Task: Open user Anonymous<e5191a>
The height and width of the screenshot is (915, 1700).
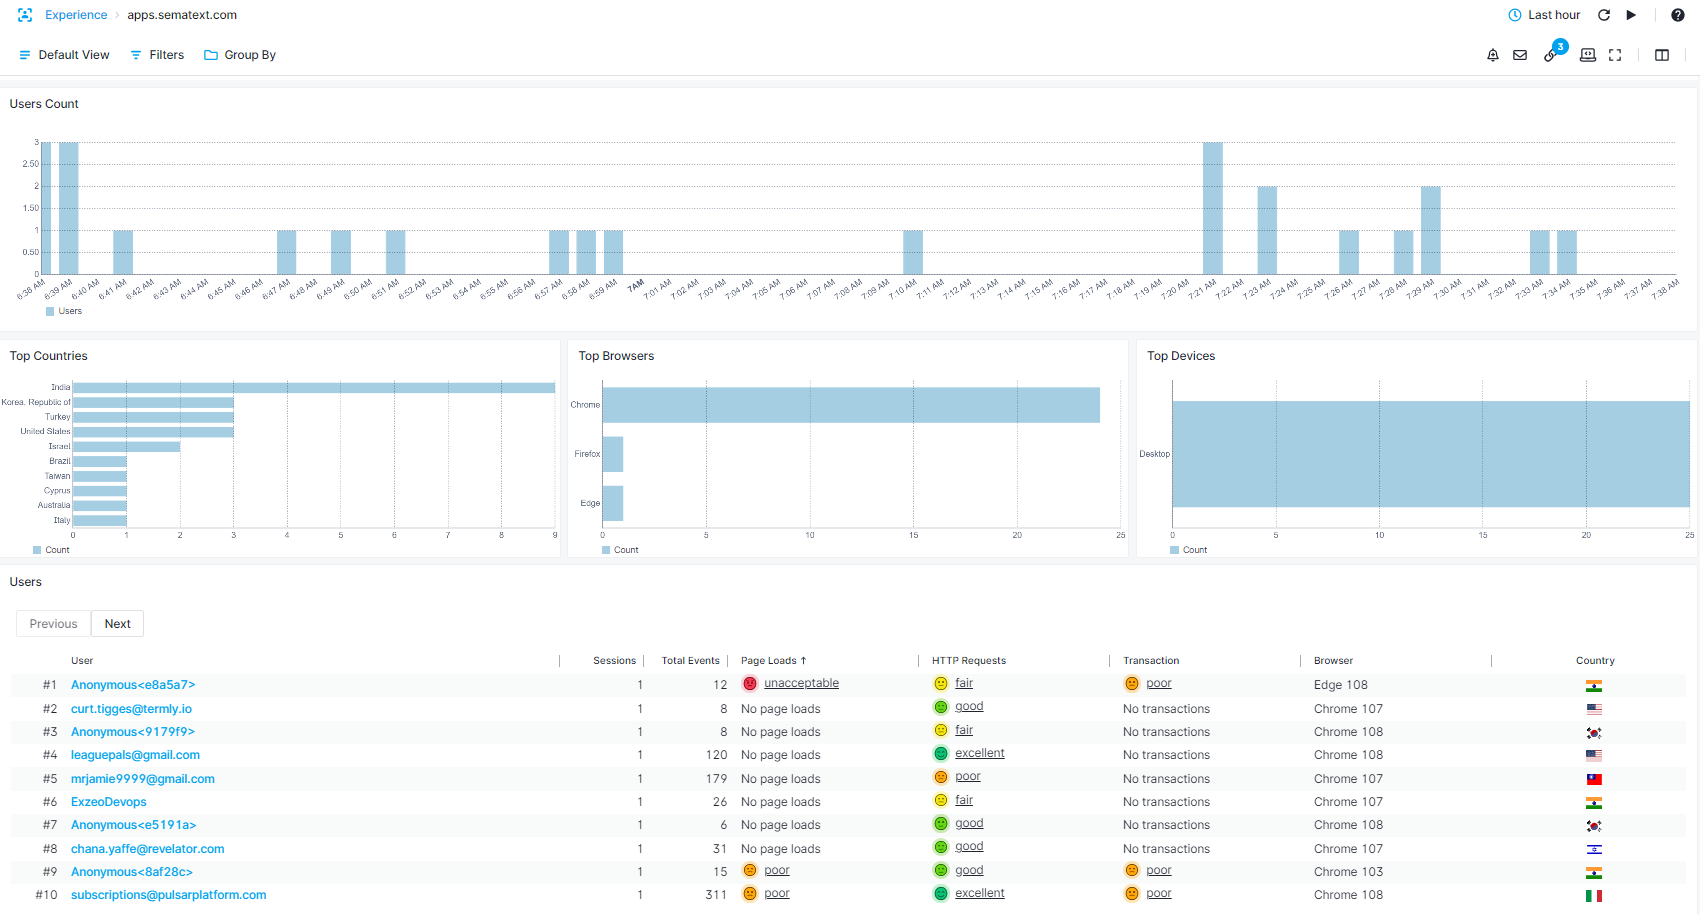Action: [x=133, y=825]
